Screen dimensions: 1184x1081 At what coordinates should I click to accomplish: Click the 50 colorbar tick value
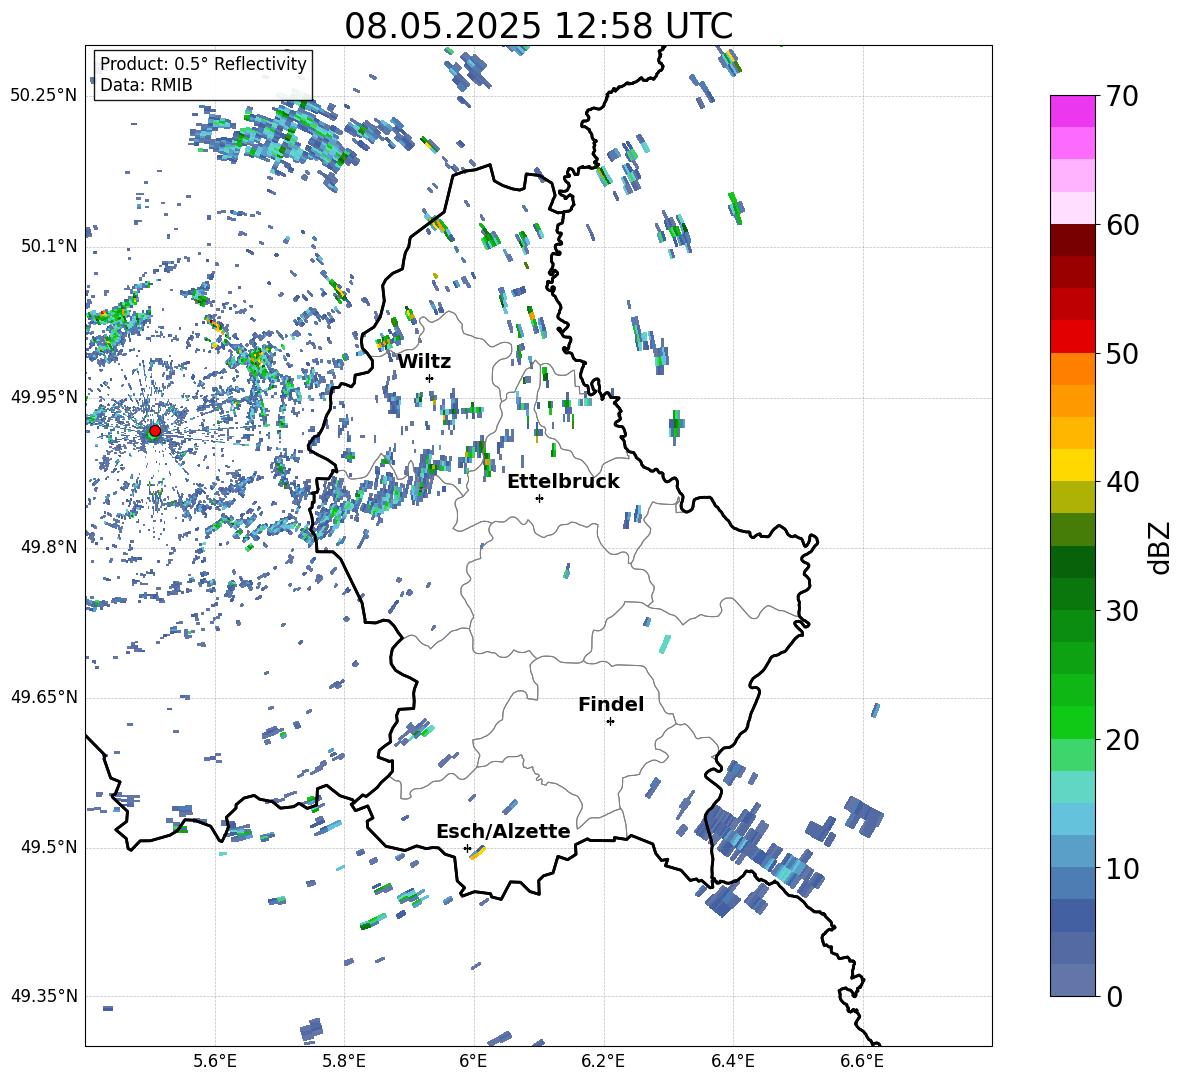[1122, 354]
